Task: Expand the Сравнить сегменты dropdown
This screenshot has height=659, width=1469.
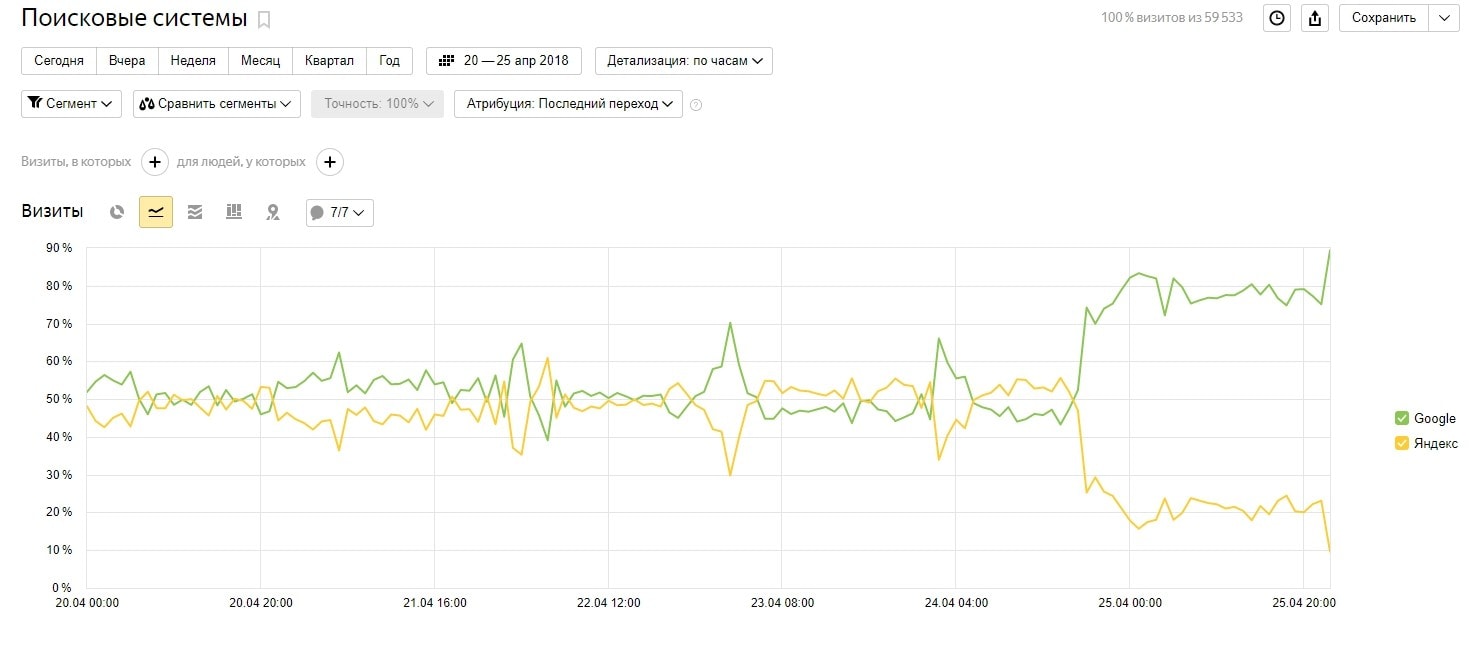Action: pyautogui.click(x=216, y=104)
